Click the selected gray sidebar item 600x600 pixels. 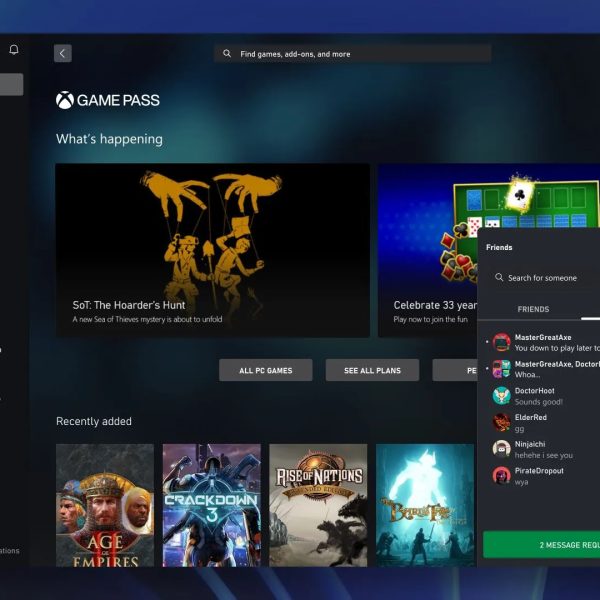pos(11,84)
